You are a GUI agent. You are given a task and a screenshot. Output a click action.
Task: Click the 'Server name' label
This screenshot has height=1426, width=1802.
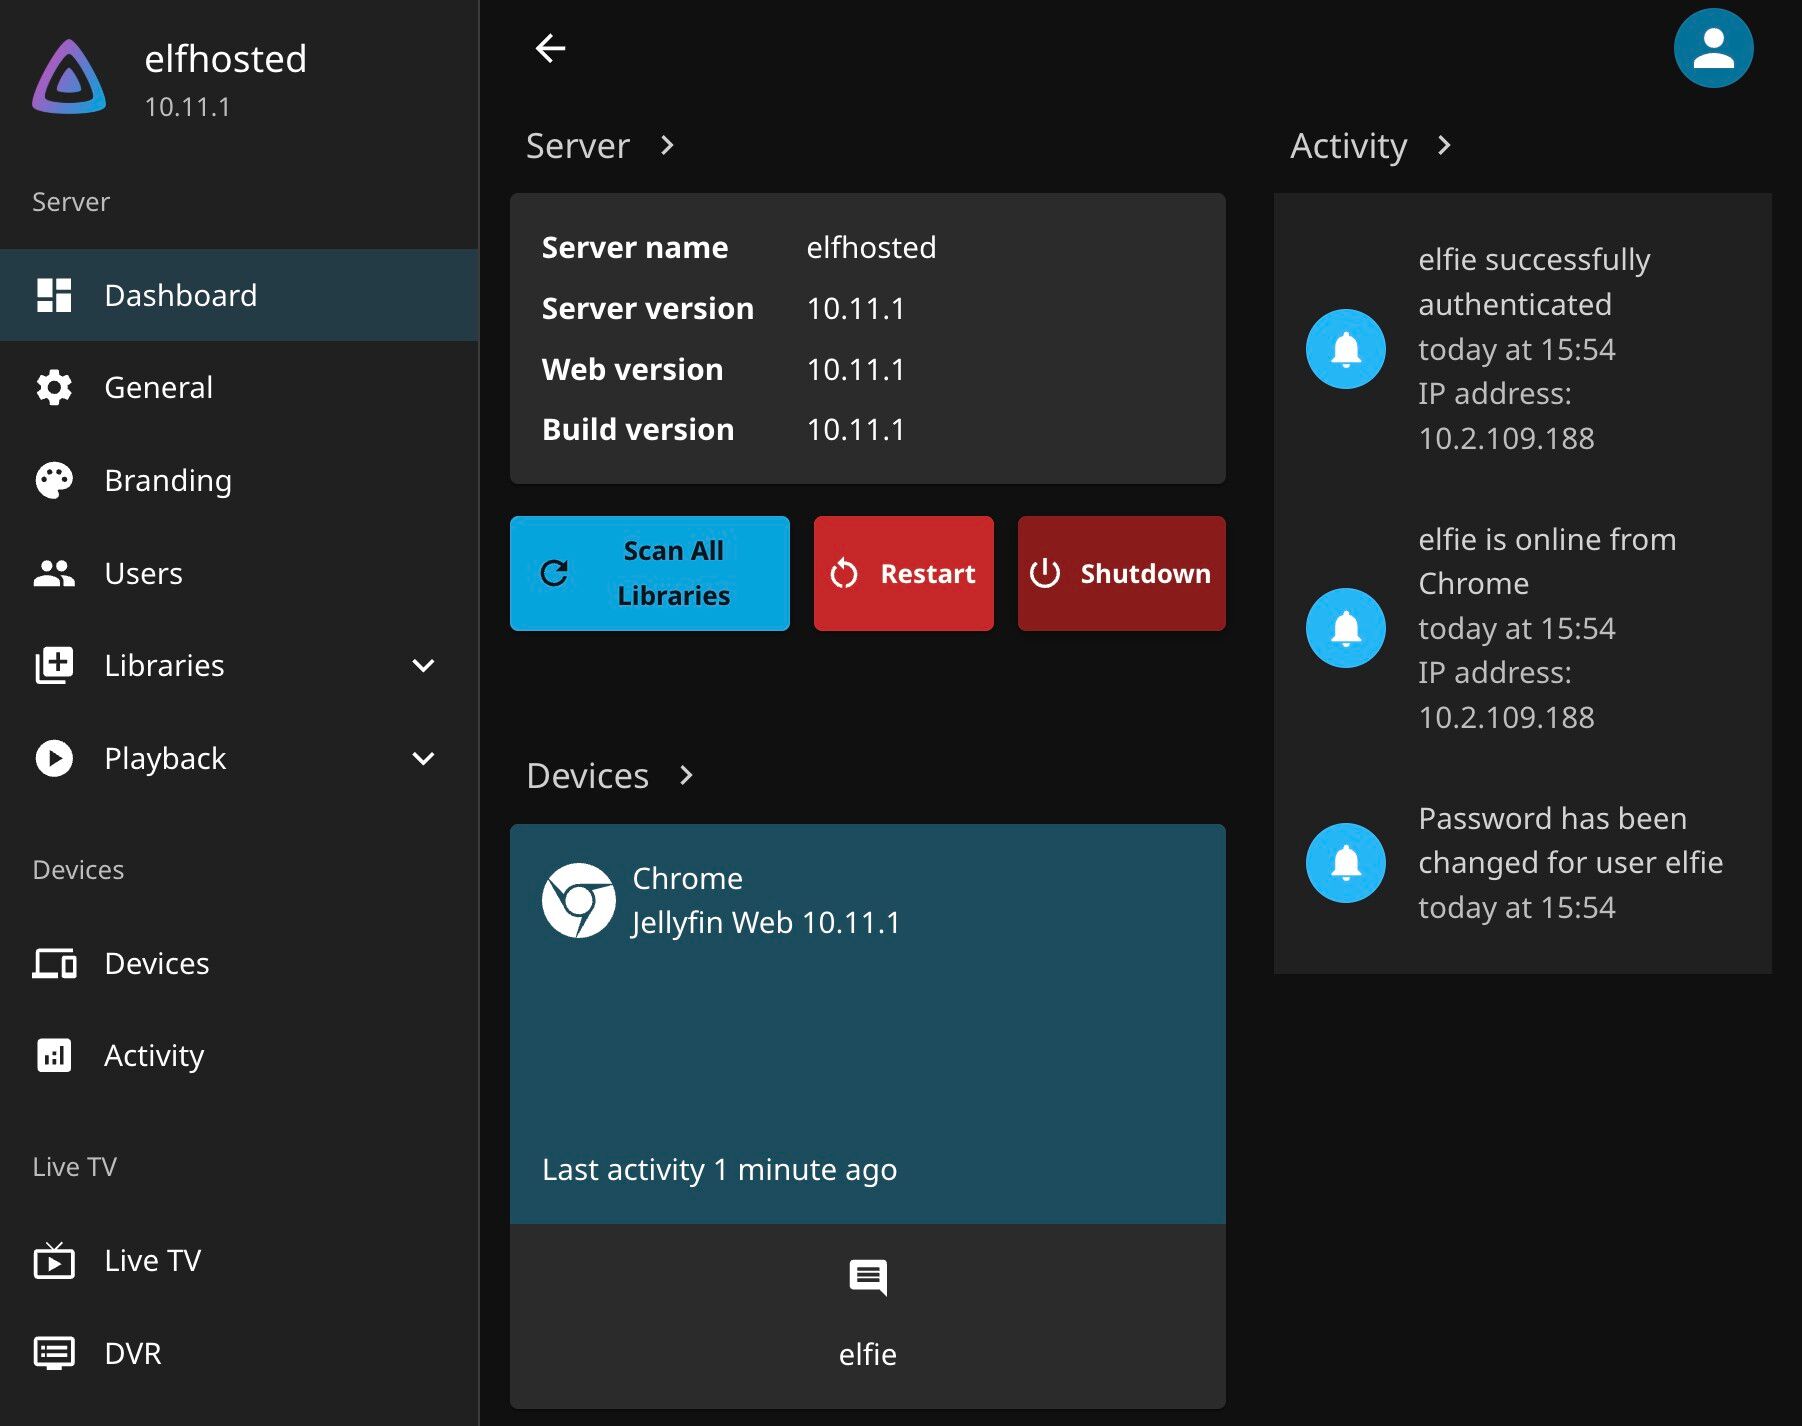point(635,247)
